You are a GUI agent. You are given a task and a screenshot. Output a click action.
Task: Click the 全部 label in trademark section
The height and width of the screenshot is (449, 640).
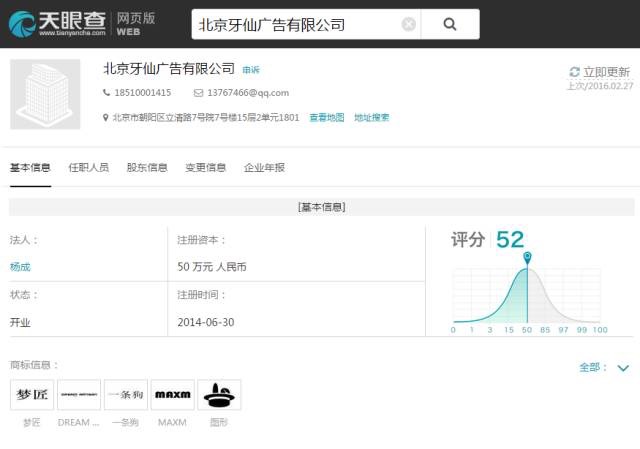coord(593,367)
